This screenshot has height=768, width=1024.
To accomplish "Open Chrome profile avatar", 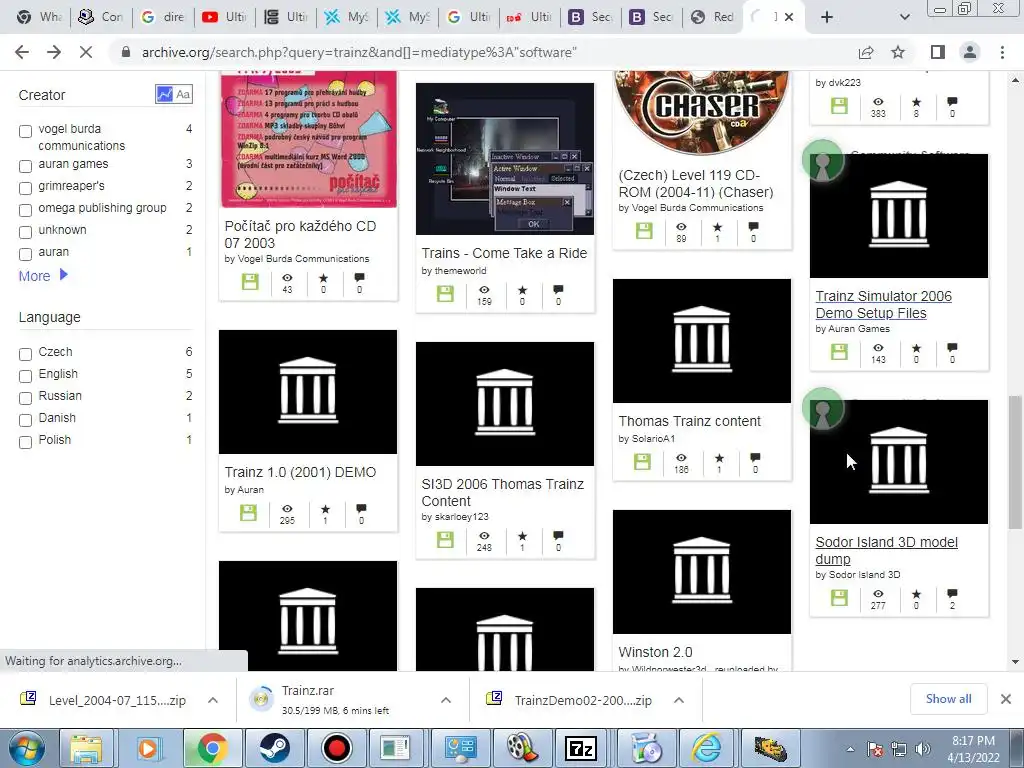I will point(970,52).
